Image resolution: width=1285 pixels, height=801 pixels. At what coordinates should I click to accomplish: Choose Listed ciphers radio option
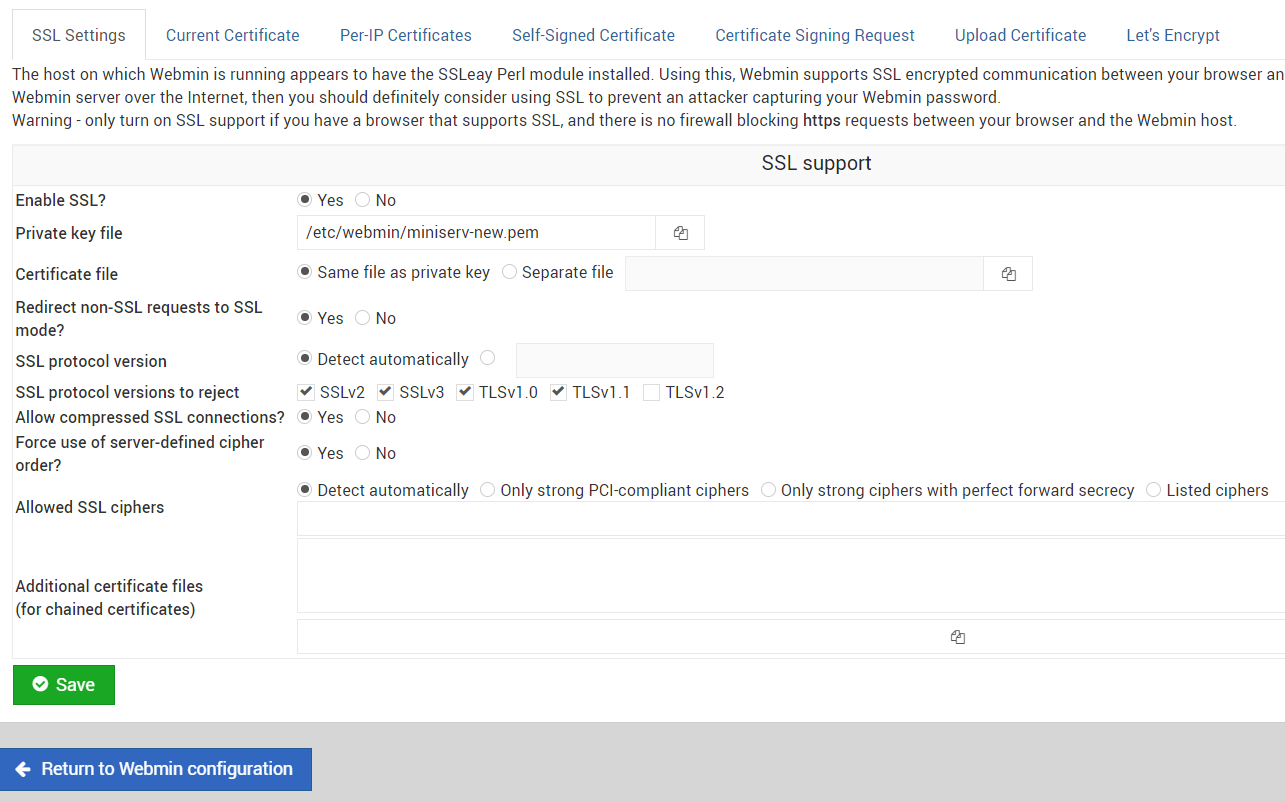[1154, 490]
